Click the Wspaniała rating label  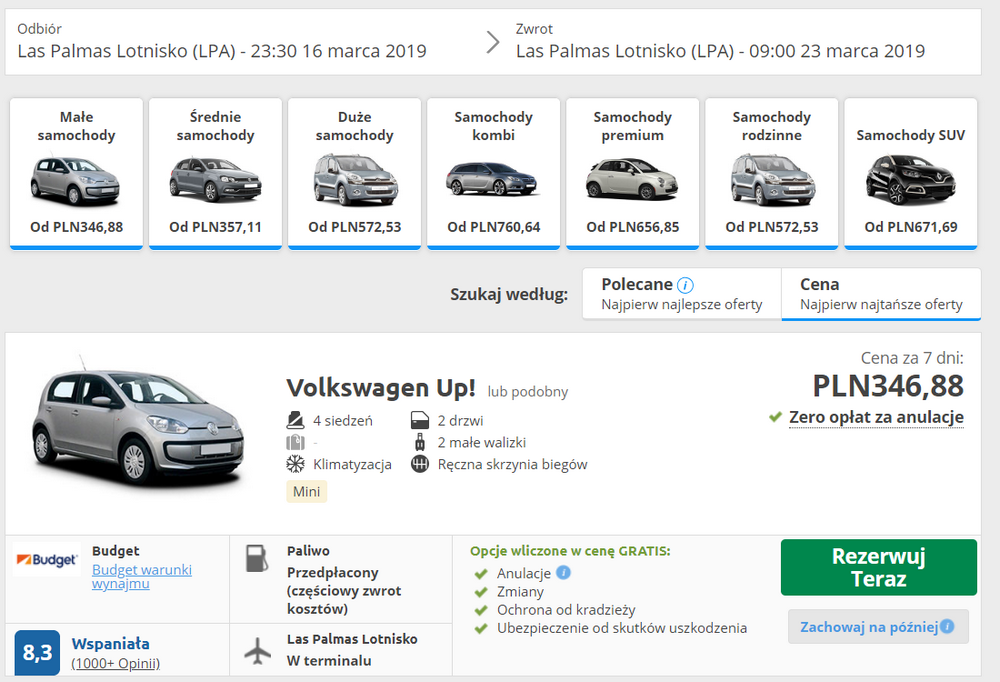click(110, 644)
